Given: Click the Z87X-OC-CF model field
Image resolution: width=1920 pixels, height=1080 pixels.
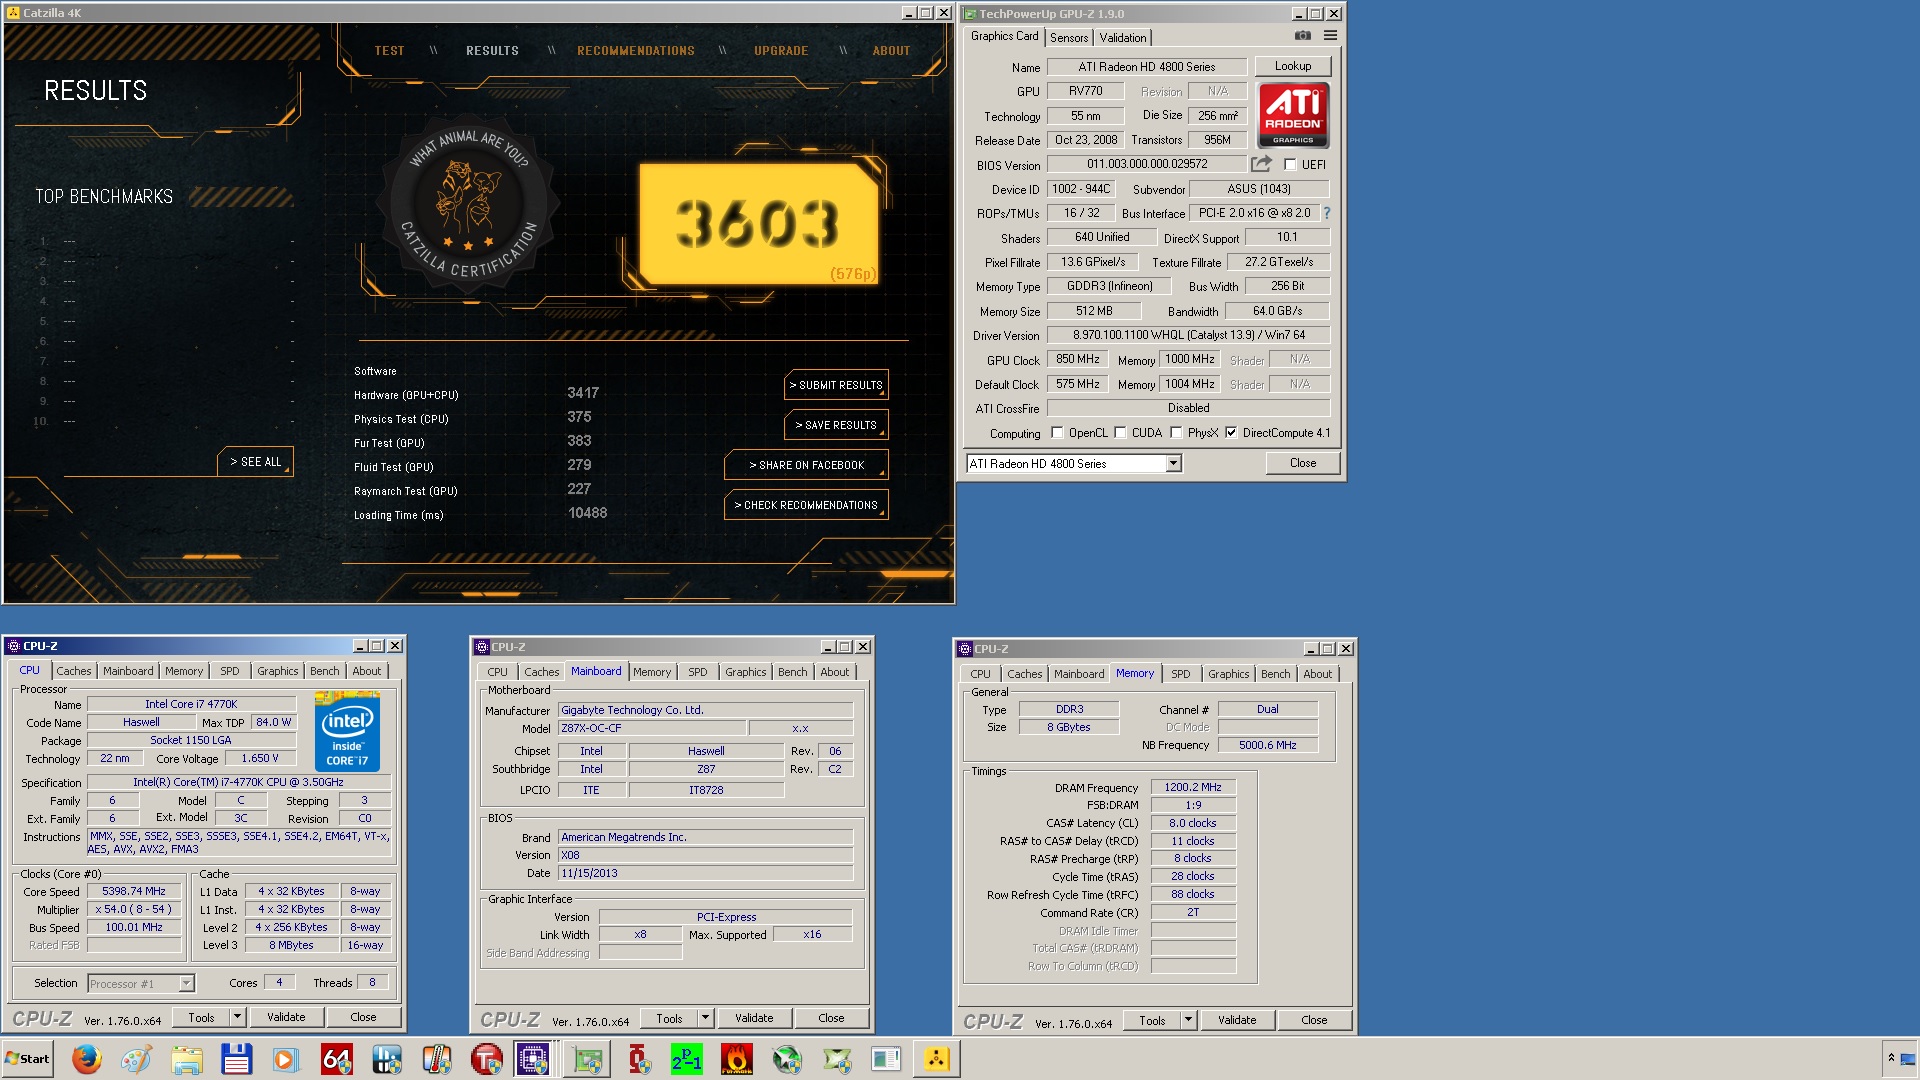Looking at the screenshot, I should click(651, 728).
